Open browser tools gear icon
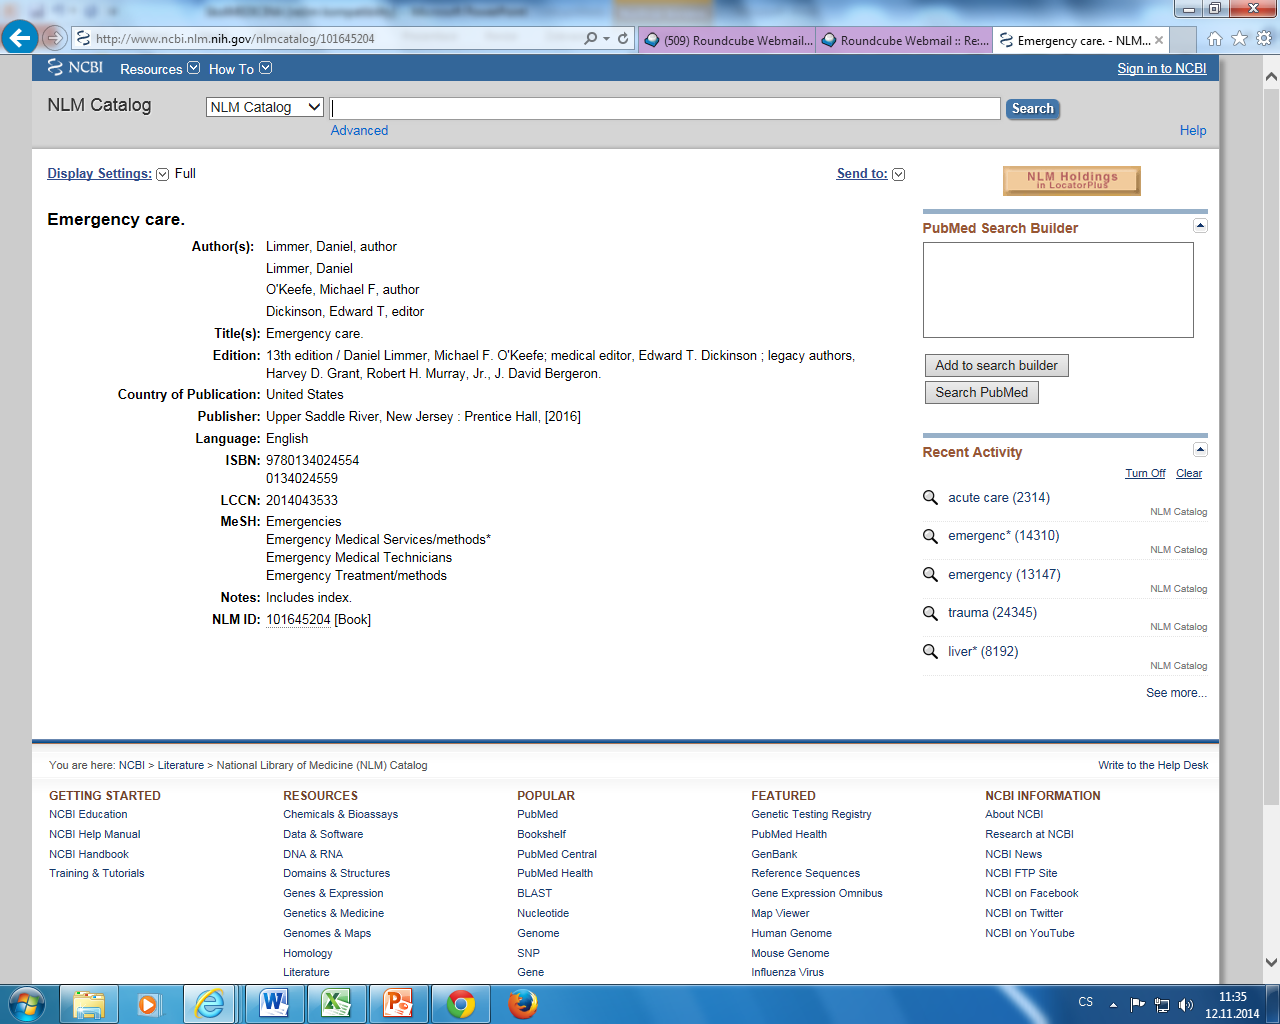 pyautogui.click(x=1264, y=39)
